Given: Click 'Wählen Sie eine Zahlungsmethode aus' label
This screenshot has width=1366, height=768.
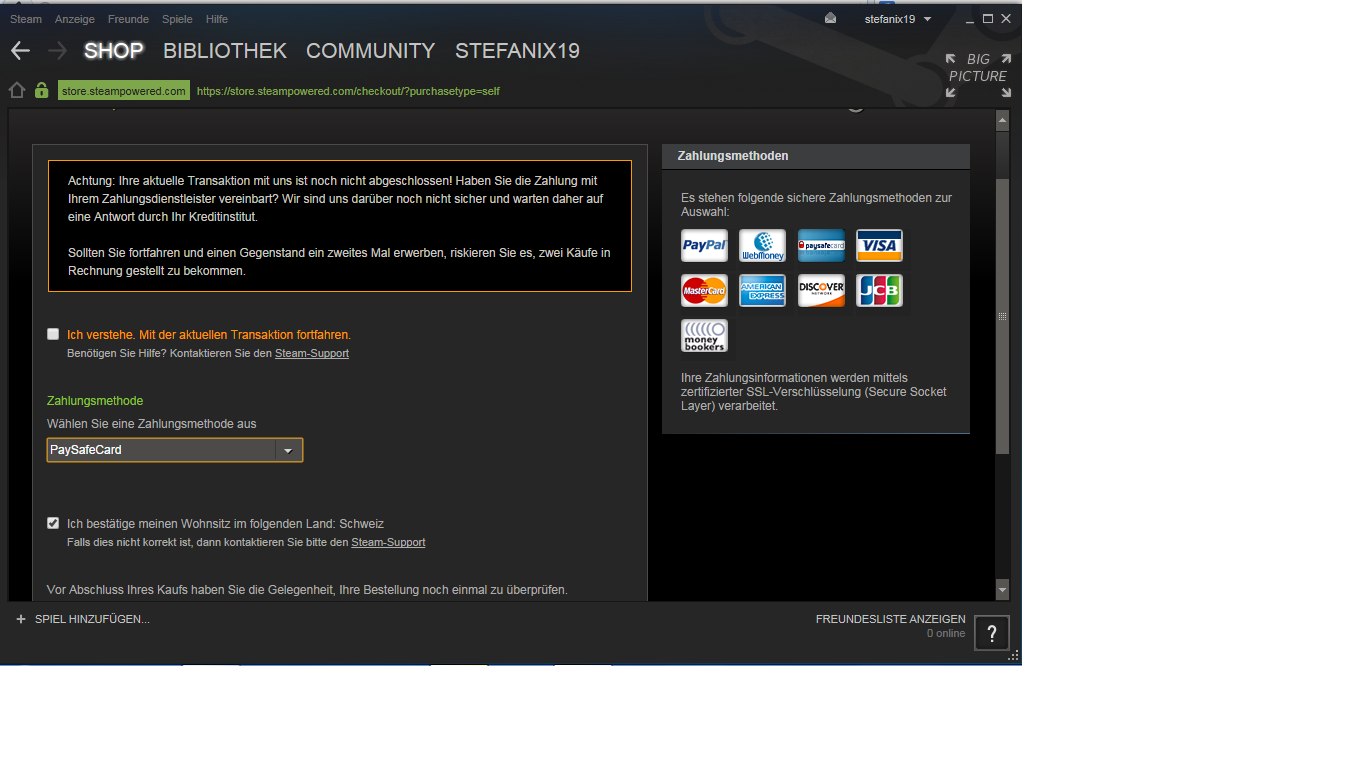Looking at the screenshot, I should point(152,424).
